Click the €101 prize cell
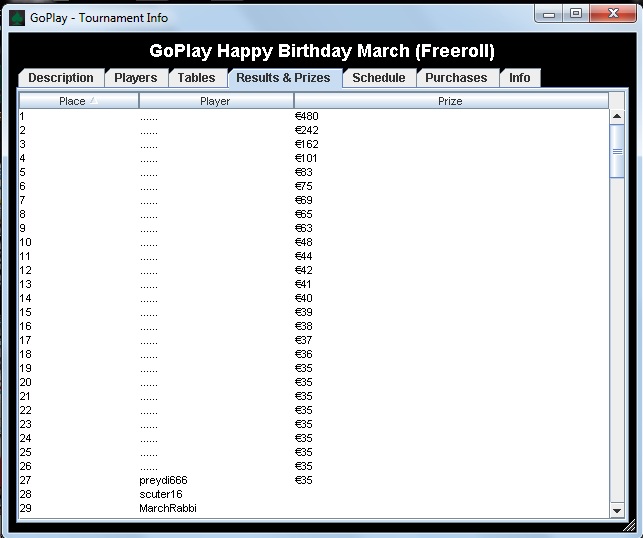The image size is (643, 538). point(306,158)
